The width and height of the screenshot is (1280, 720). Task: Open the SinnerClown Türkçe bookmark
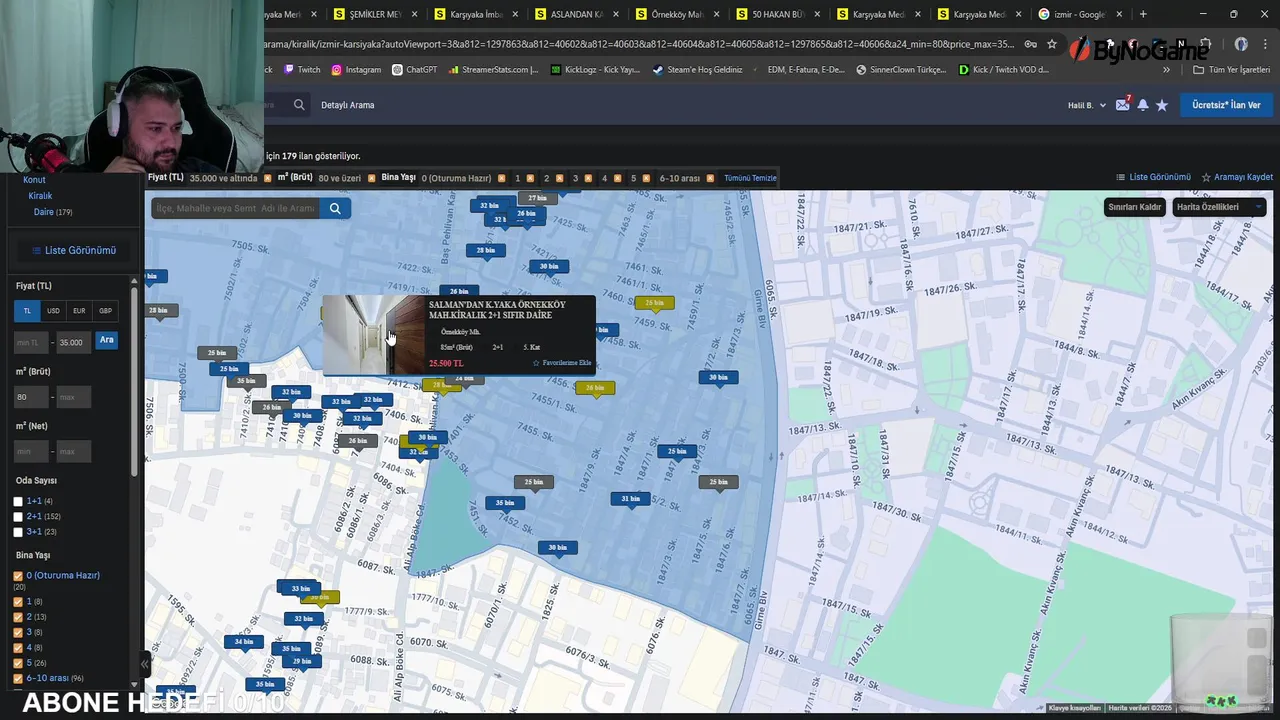tap(901, 70)
